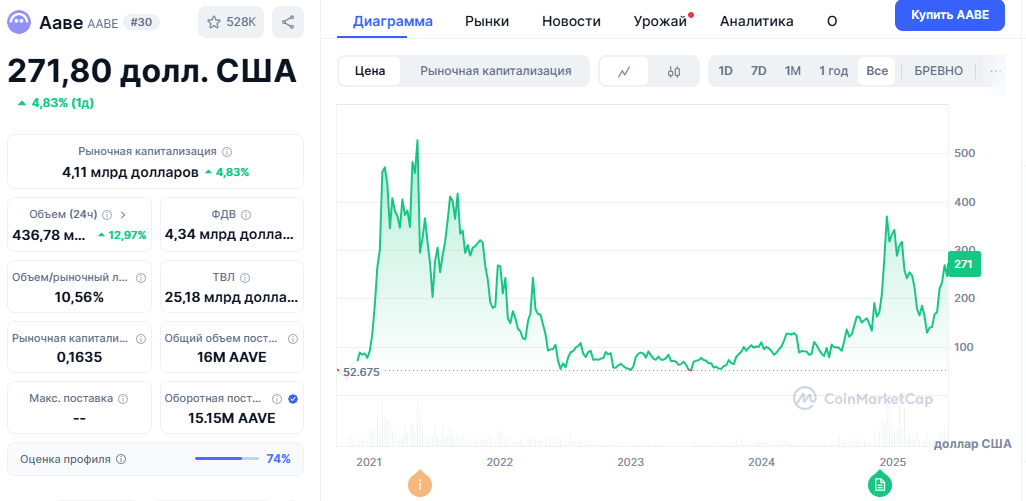Click the 4,83% (1д) price change

tap(56, 103)
